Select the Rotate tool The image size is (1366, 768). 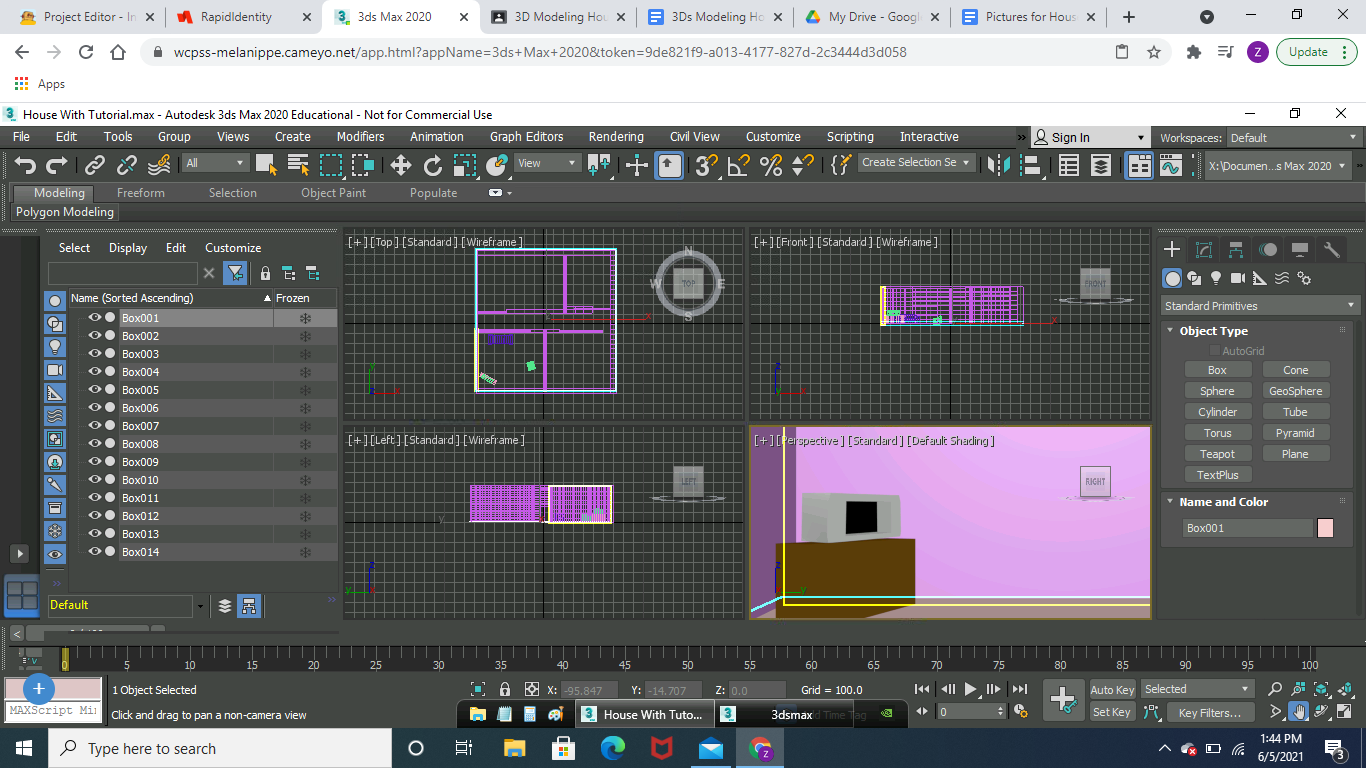tap(433, 165)
